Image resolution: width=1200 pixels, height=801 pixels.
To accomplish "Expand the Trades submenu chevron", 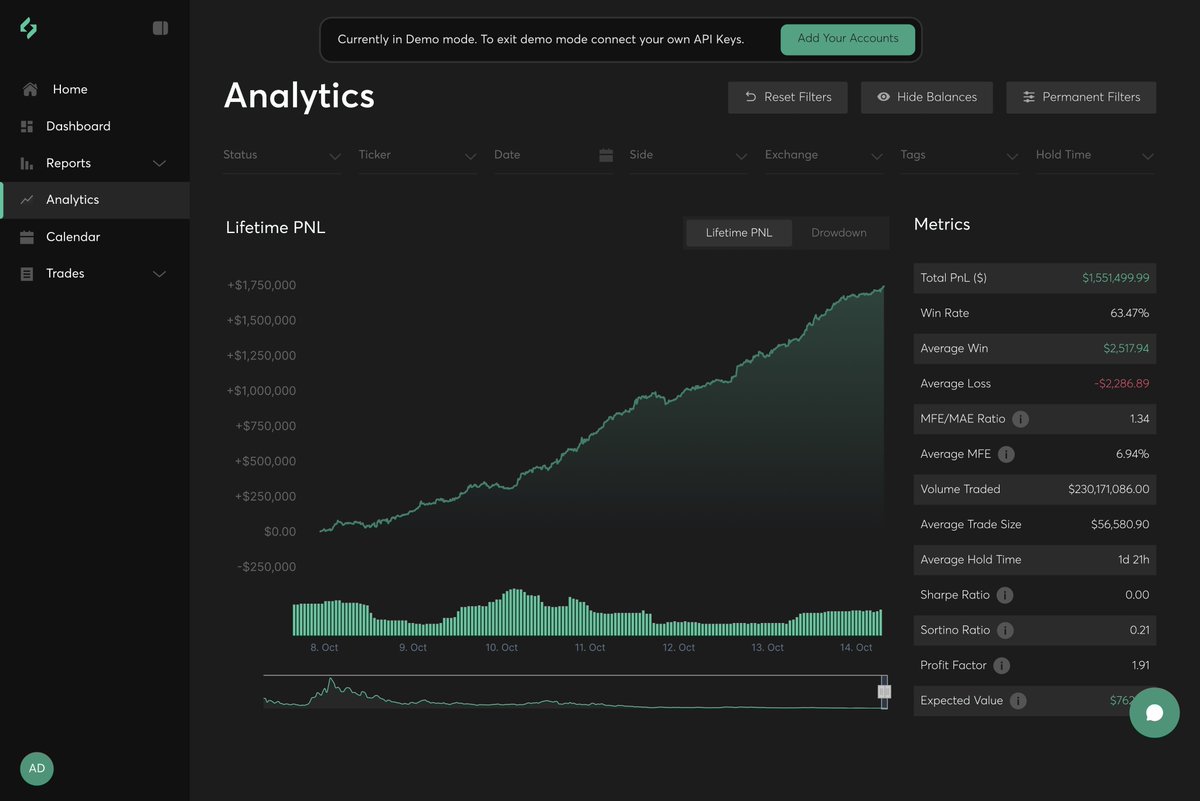I will pos(159,274).
